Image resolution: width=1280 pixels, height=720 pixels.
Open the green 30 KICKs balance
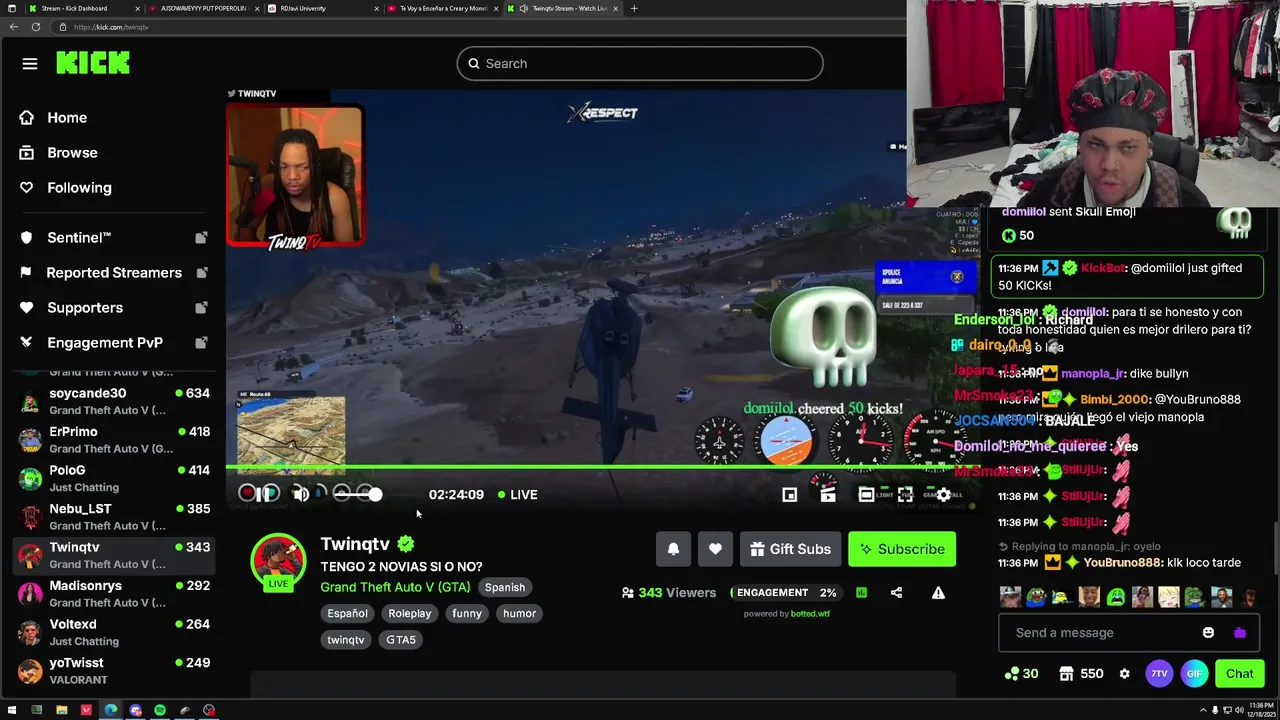point(1021,674)
